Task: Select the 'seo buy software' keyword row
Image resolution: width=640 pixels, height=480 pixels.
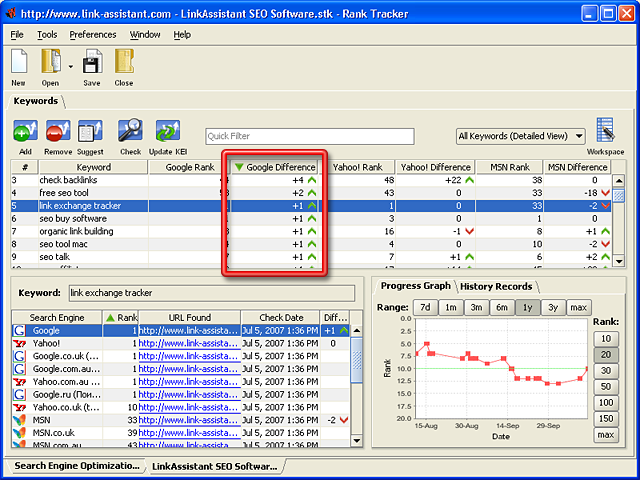Action: click(x=311, y=218)
